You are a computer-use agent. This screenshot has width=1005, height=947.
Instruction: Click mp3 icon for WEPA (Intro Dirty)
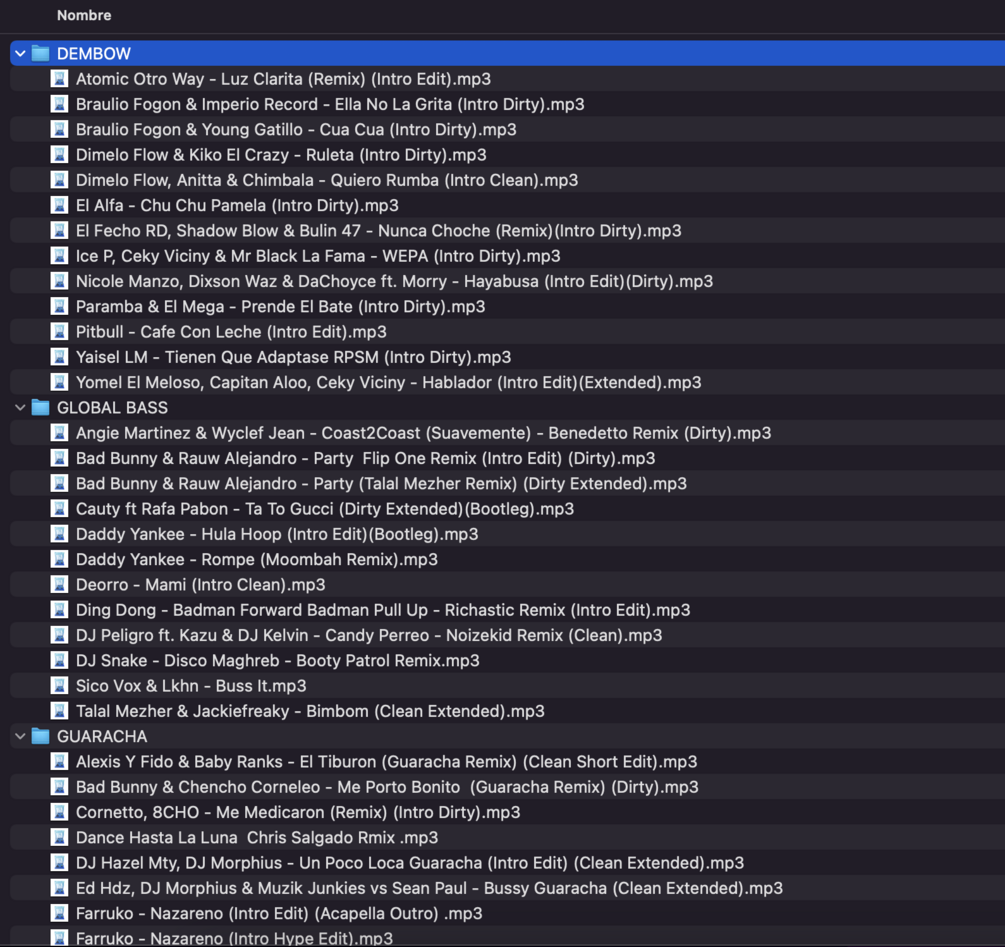tap(60, 256)
